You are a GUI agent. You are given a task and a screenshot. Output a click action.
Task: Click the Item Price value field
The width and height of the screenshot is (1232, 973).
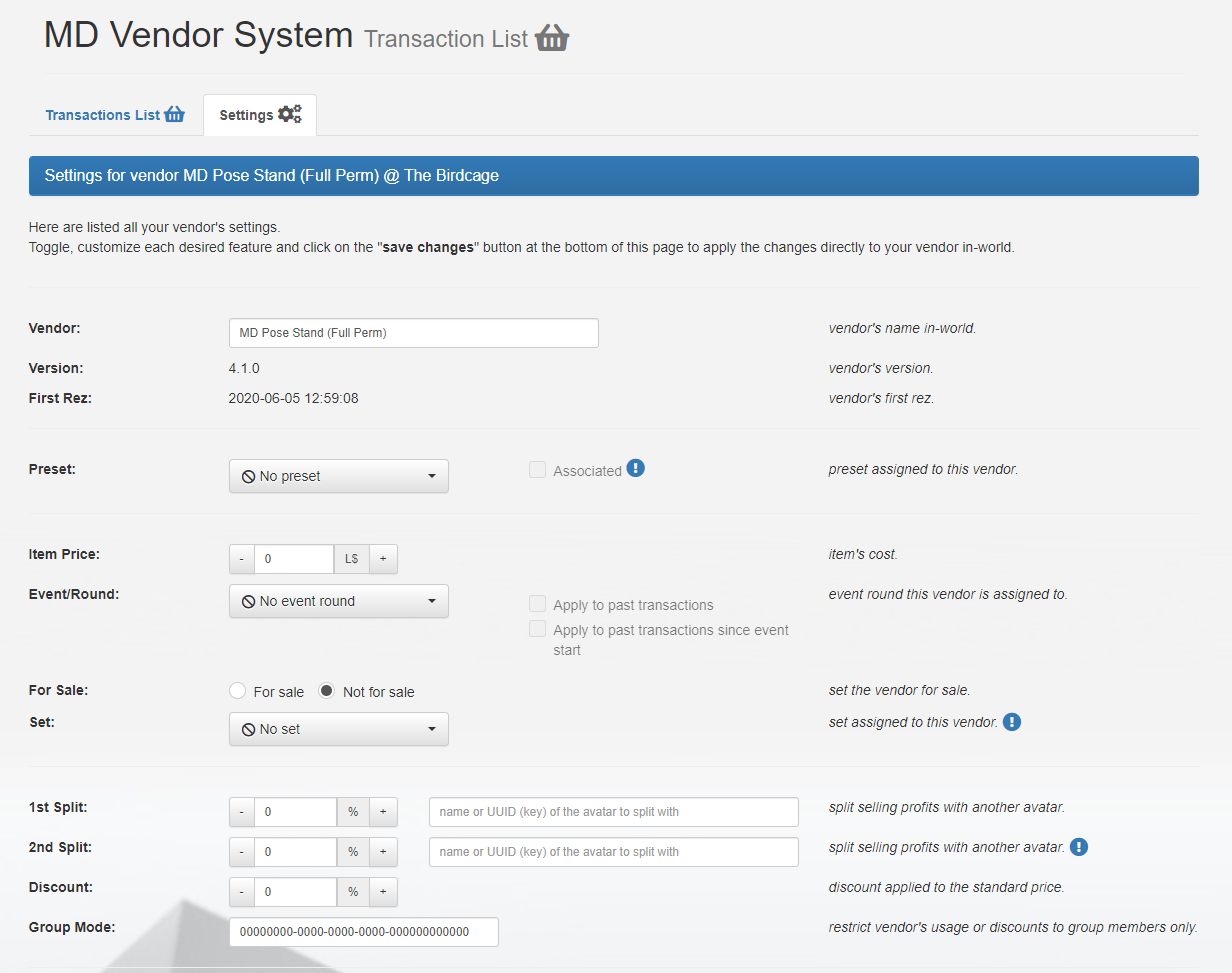(294, 559)
